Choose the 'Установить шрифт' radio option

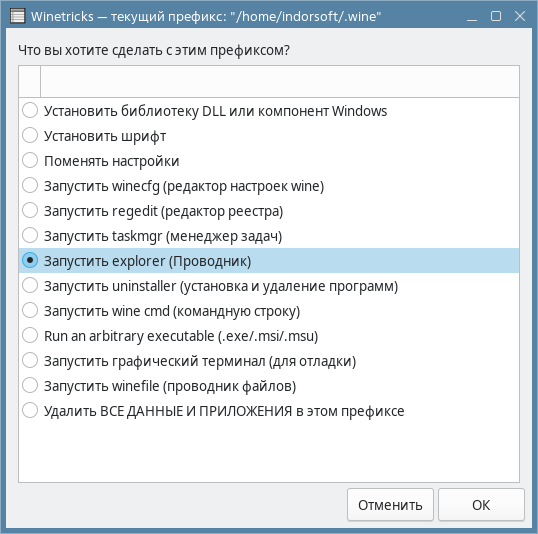269,136
